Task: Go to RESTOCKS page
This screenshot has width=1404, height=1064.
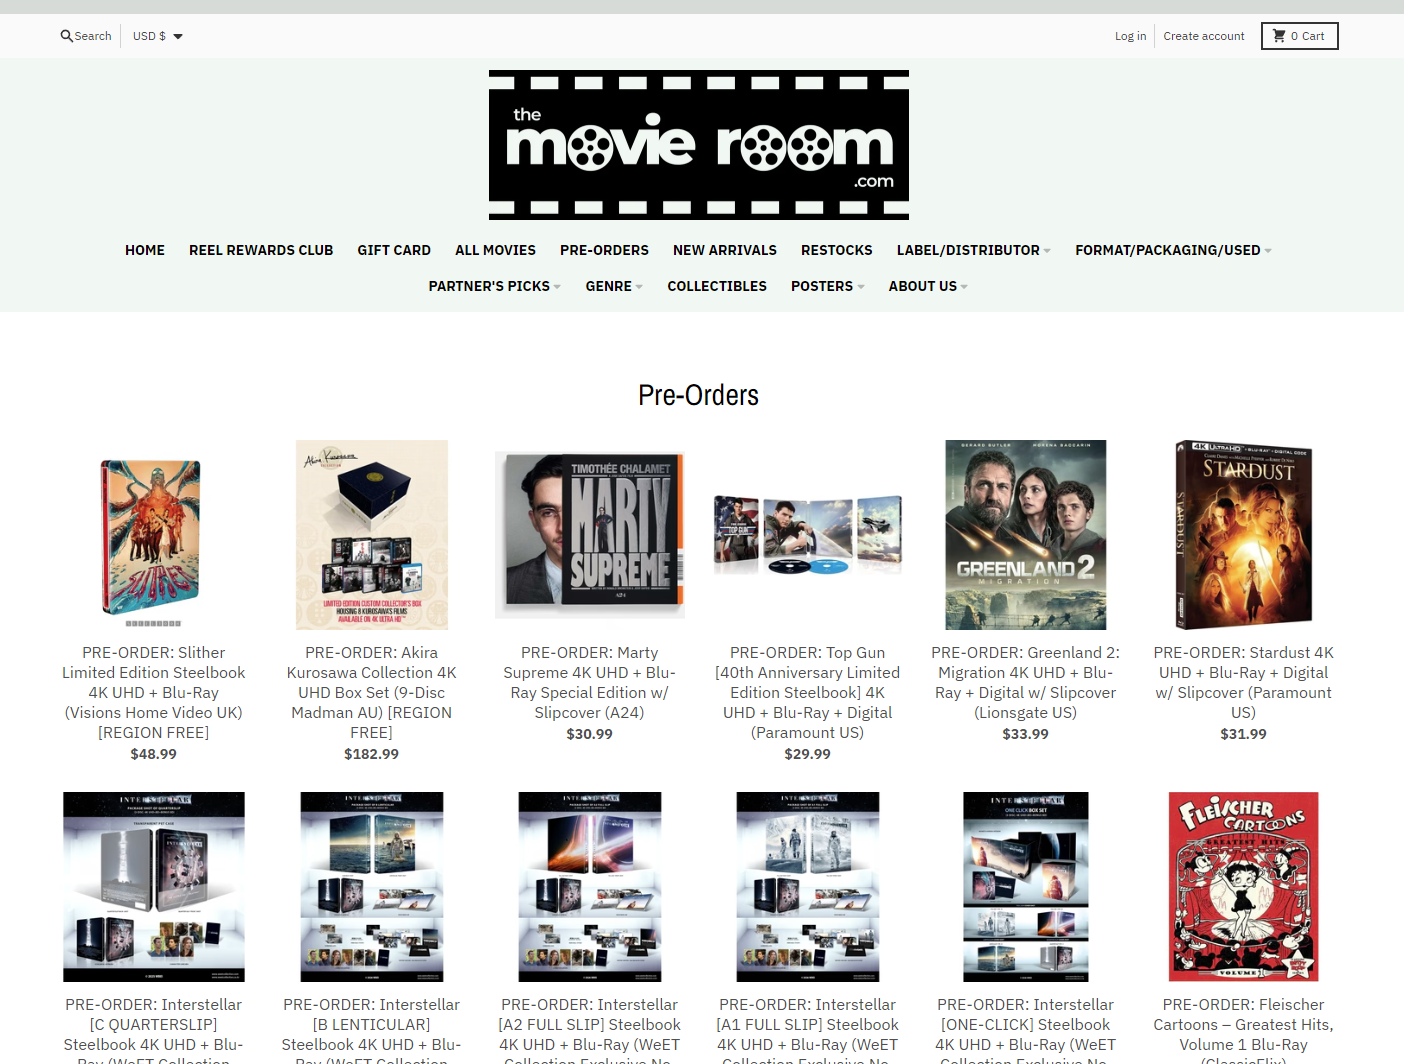Action: click(837, 250)
